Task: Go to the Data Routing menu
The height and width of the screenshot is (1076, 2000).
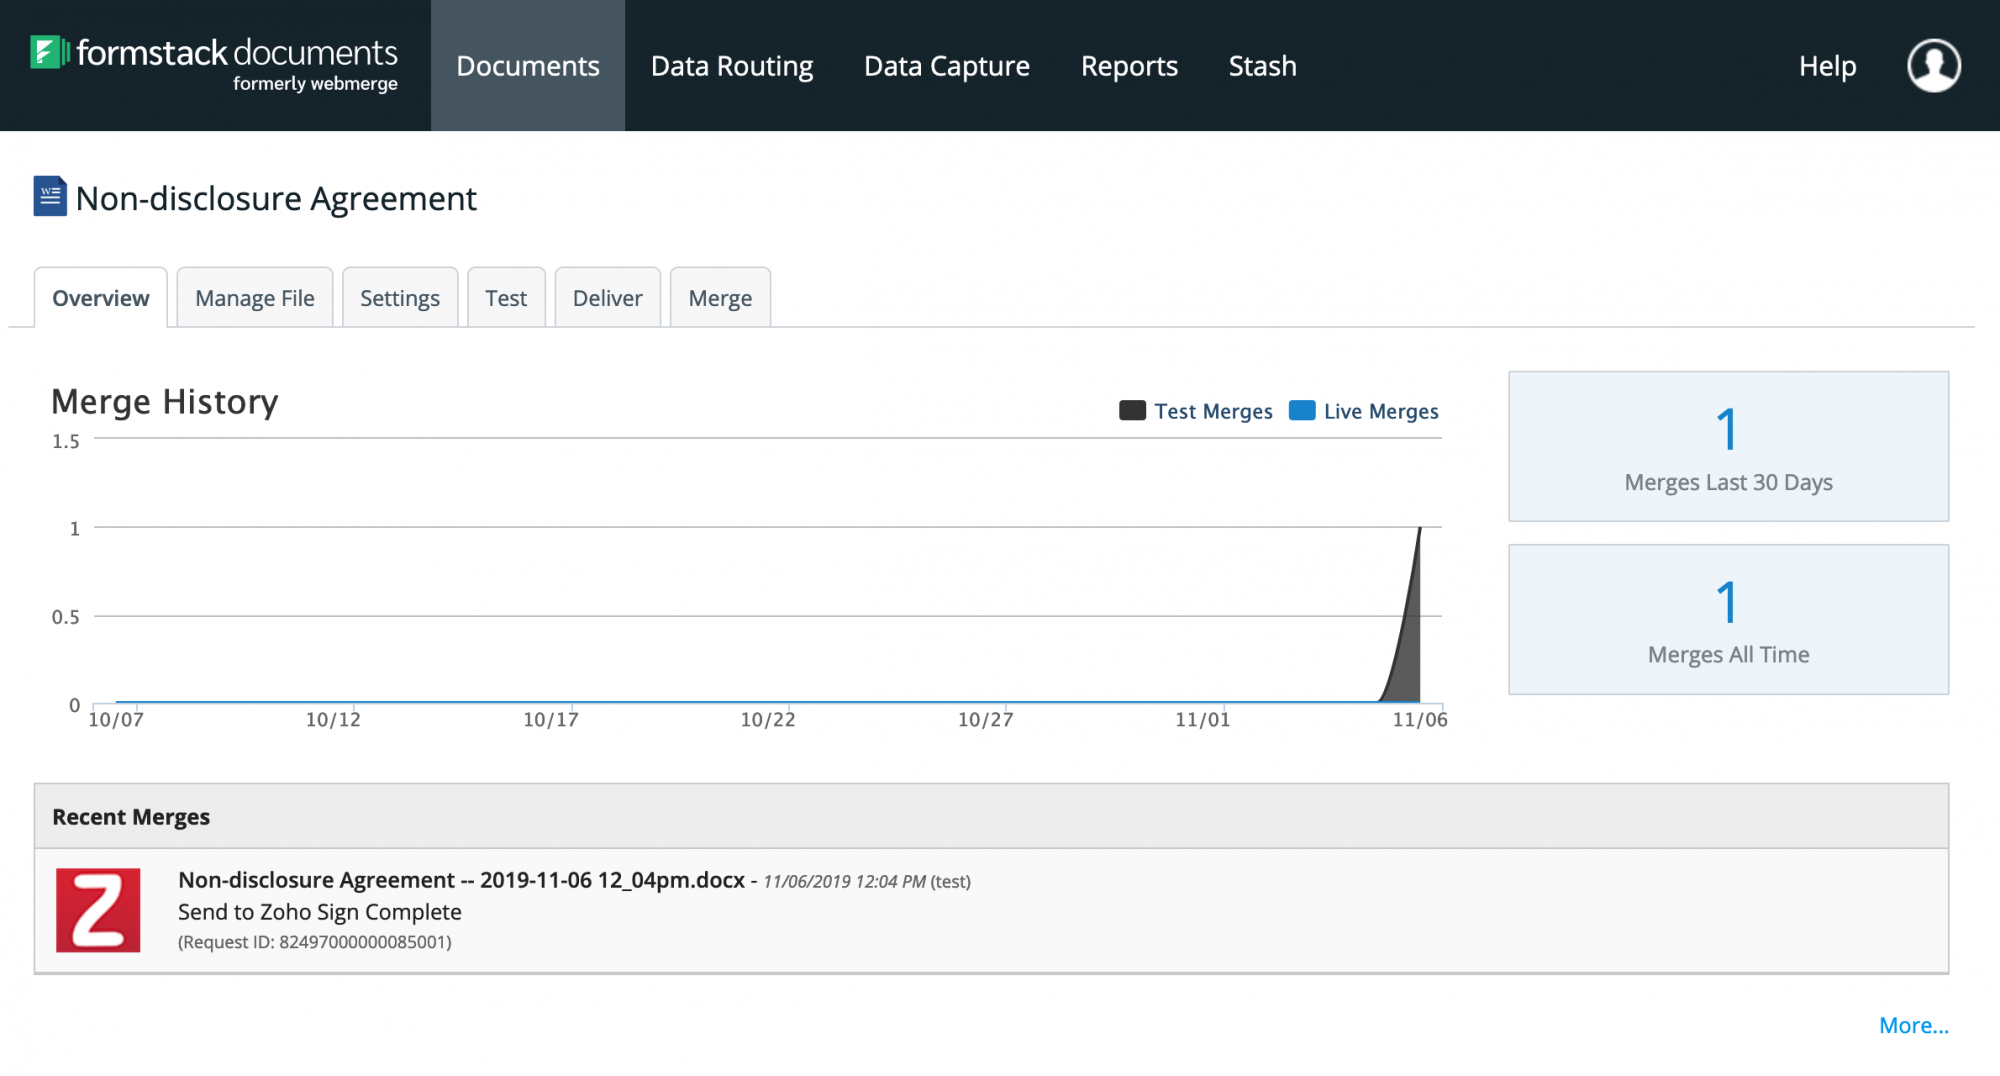Action: tap(732, 66)
